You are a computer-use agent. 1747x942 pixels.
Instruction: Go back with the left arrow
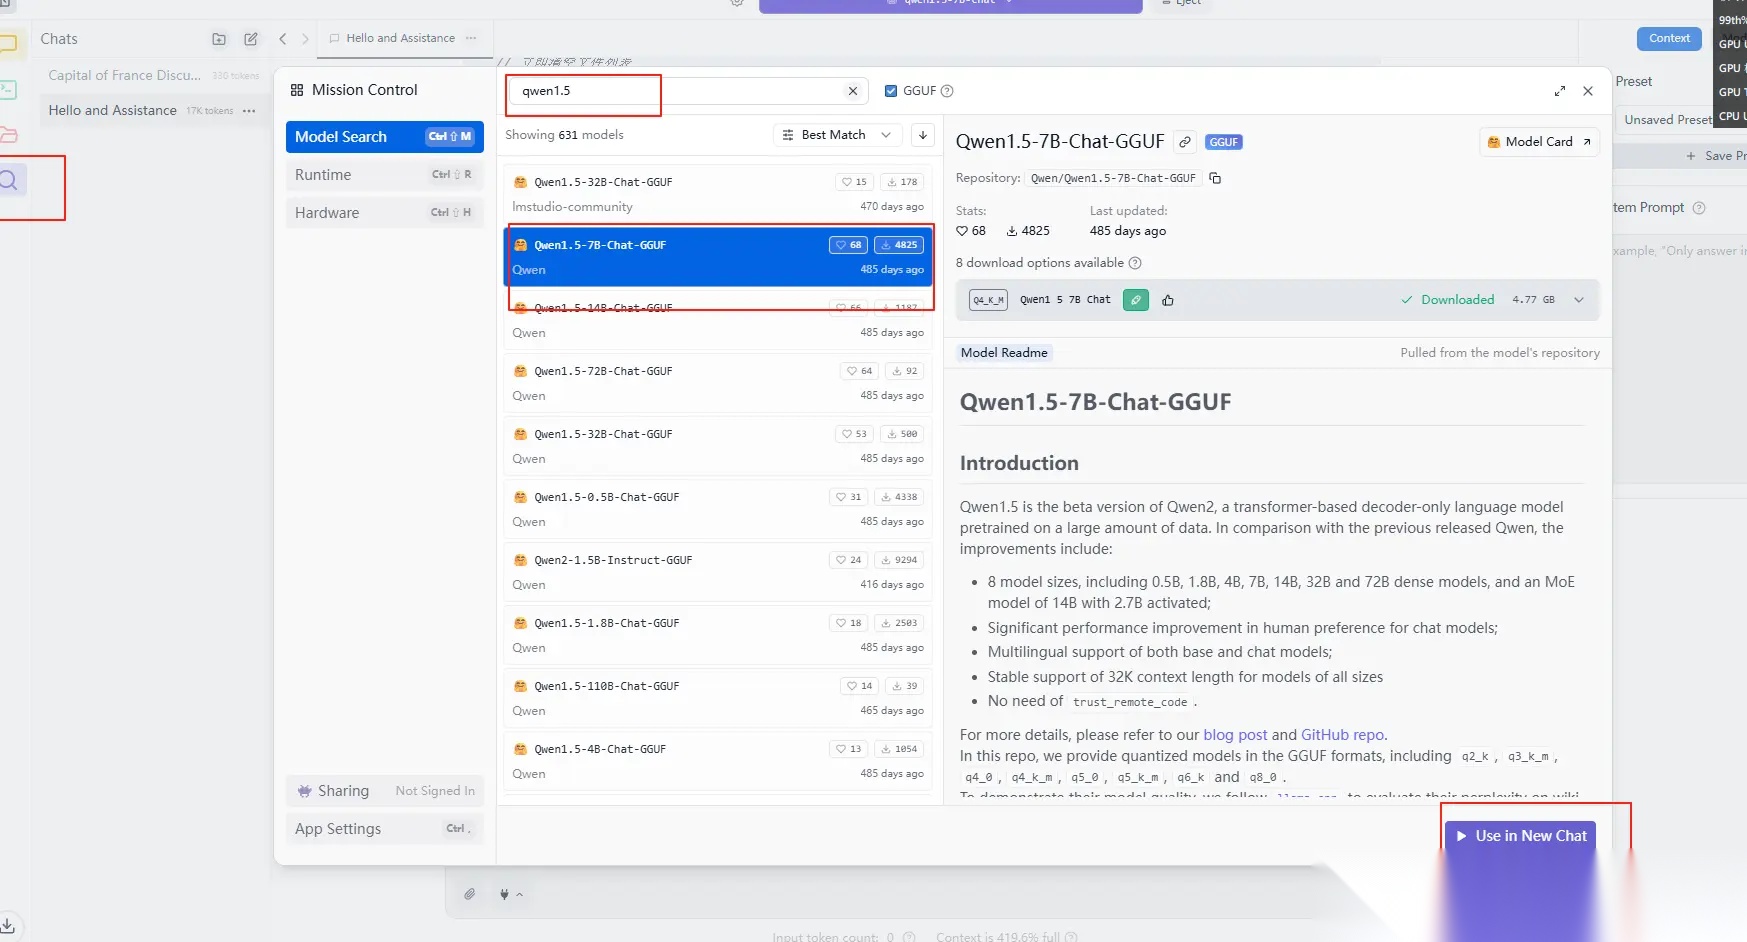pyautogui.click(x=283, y=39)
